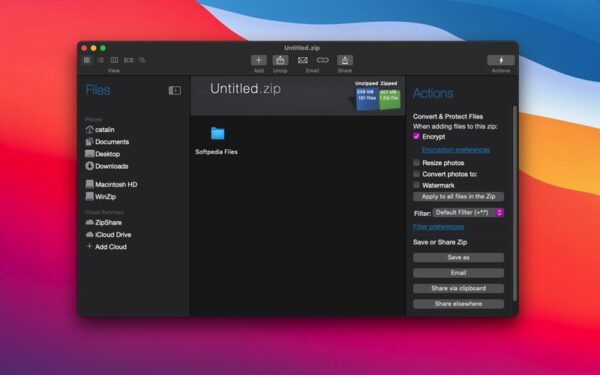The image size is (600, 375).
Task: Open the Default Filter dropdown
Action: [468, 213]
